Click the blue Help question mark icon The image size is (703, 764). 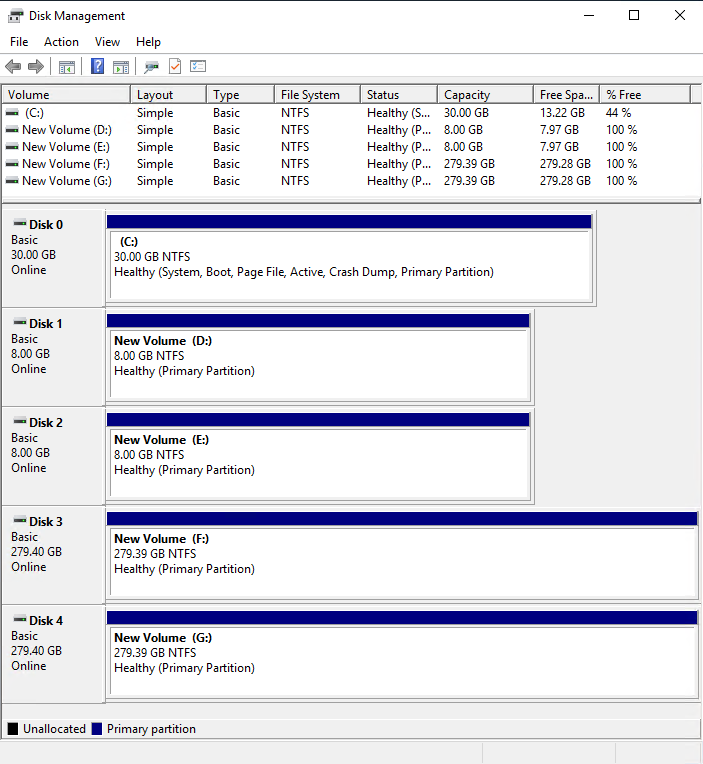(98, 67)
